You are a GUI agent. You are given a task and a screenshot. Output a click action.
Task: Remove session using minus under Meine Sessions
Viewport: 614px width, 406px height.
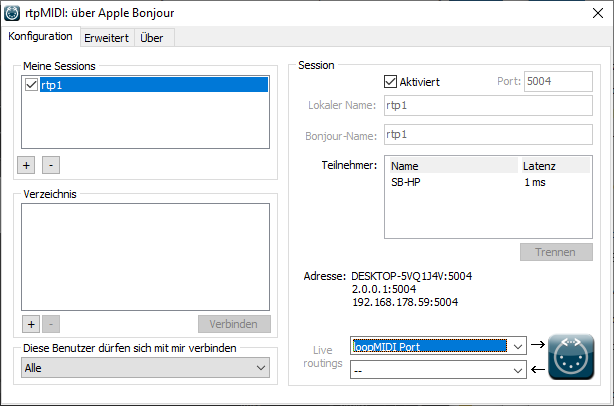click(x=51, y=163)
